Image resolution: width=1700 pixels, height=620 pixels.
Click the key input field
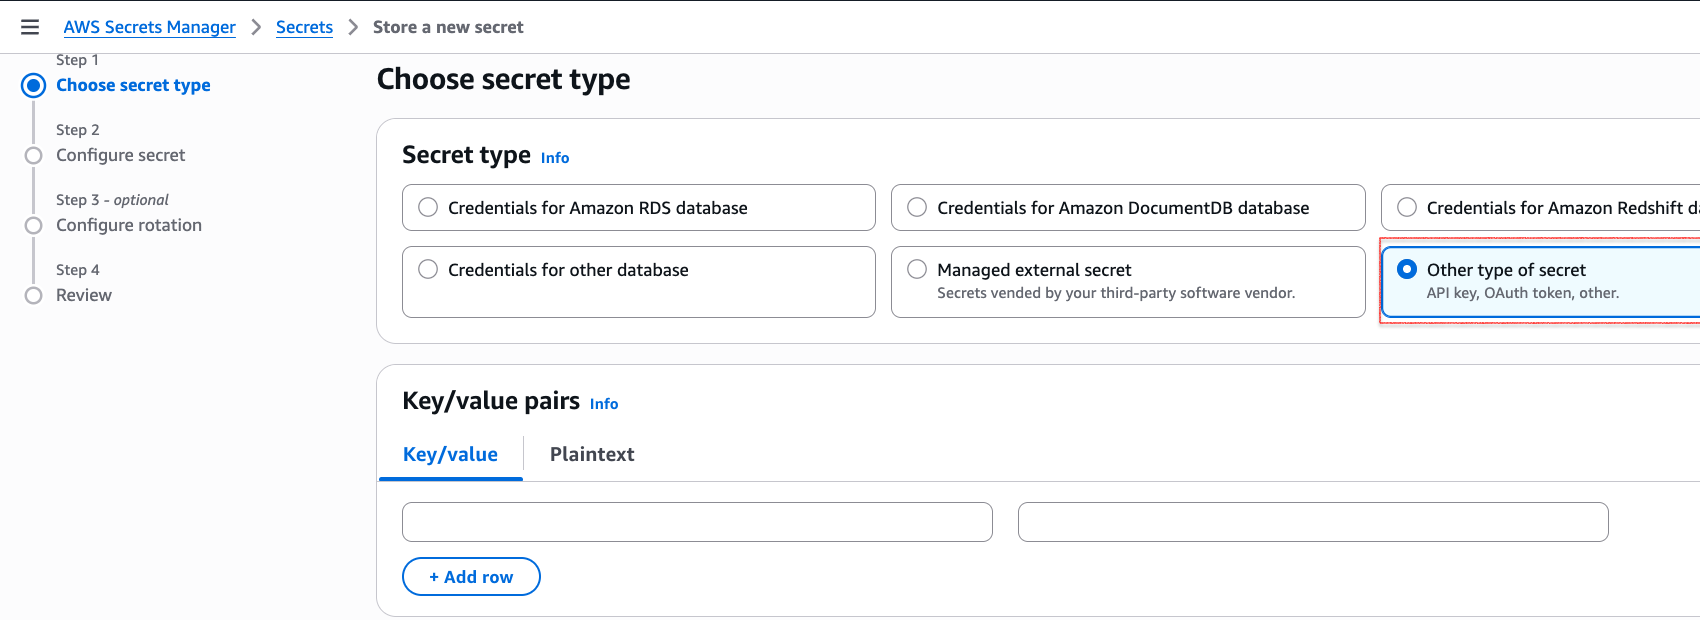(697, 521)
